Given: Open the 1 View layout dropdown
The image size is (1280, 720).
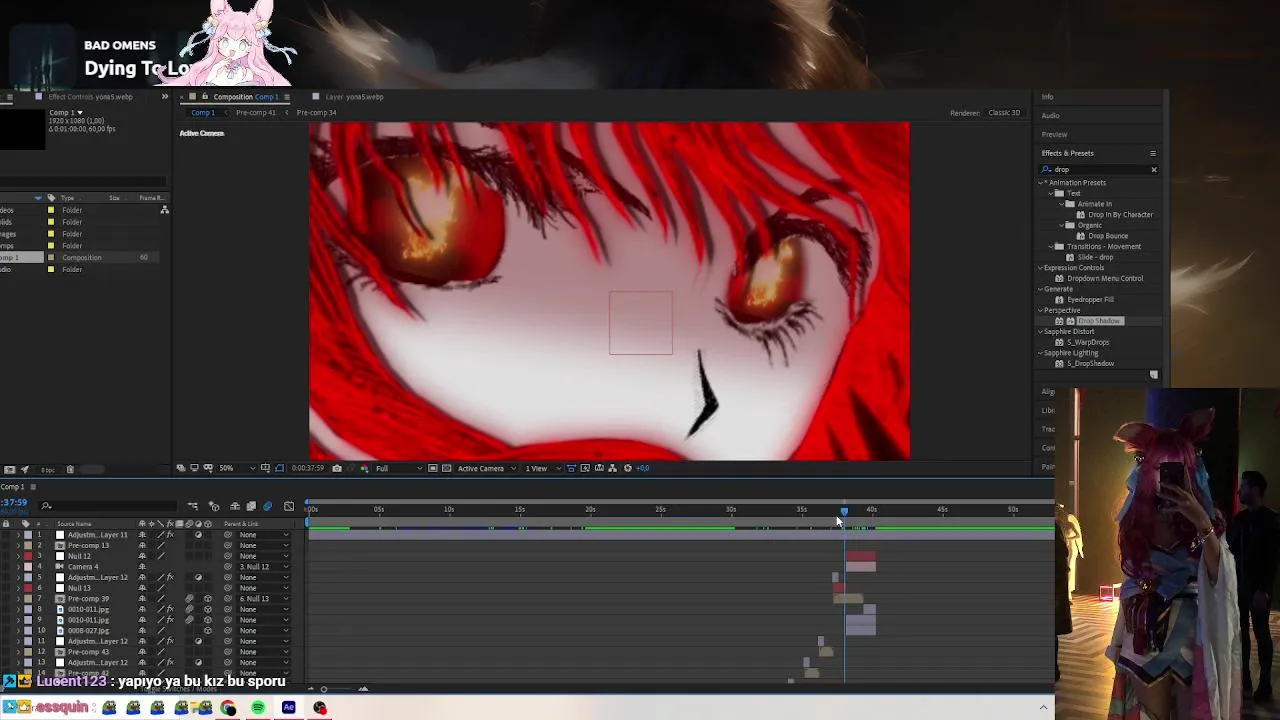Looking at the screenshot, I should [542, 468].
